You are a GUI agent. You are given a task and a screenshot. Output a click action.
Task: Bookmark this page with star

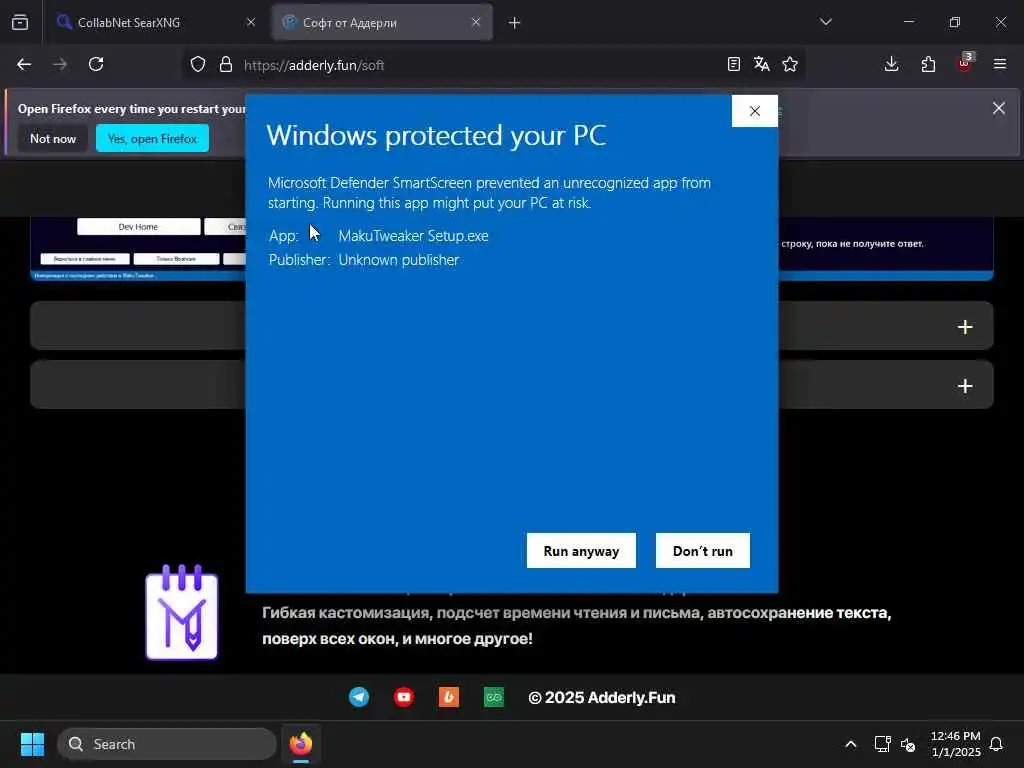(x=790, y=64)
